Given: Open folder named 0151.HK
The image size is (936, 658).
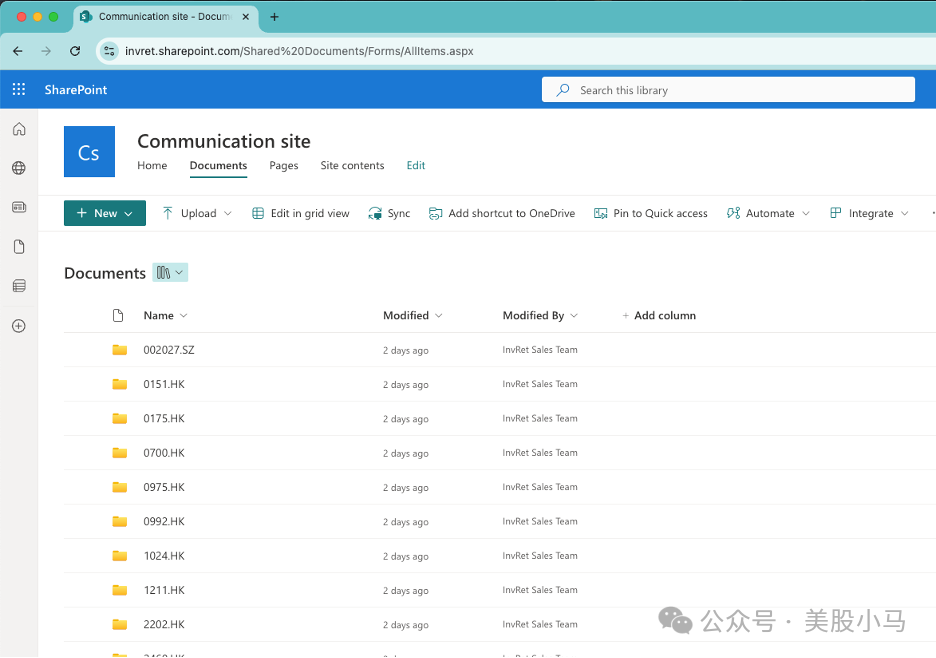Looking at the screenshot, I should point(164,384).
